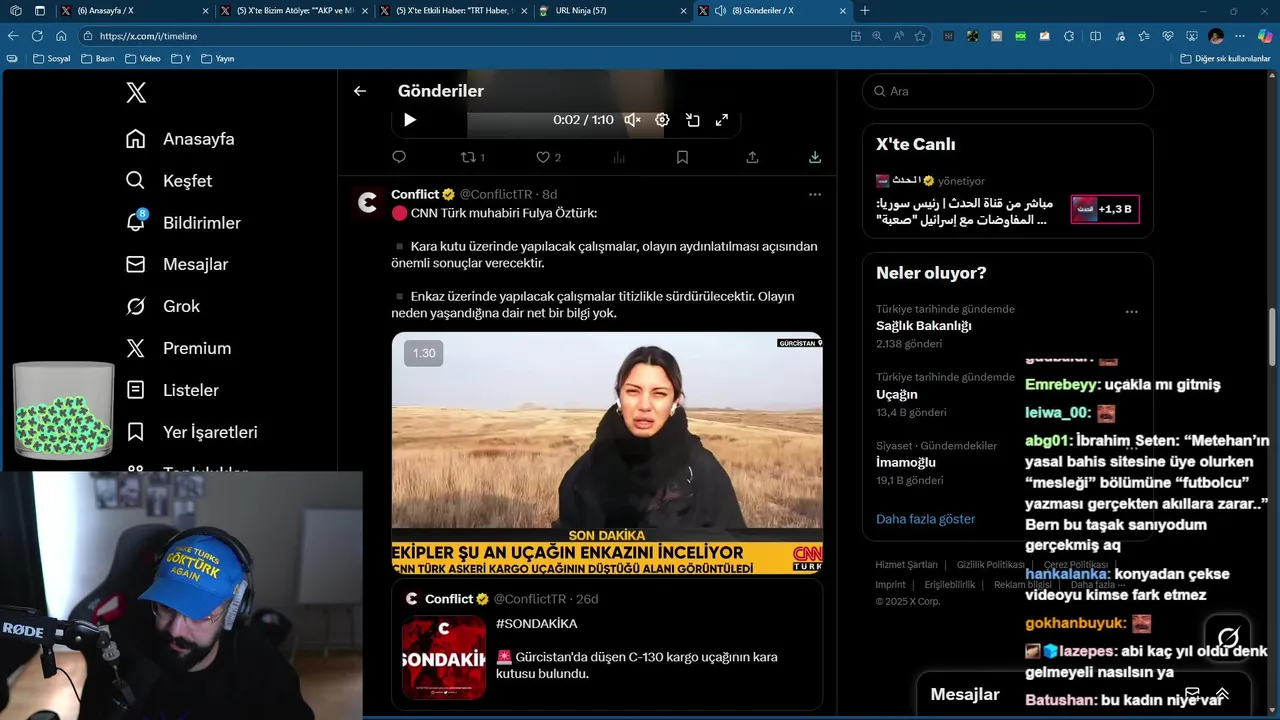Open Diğer sık kullanılanlar folder
This screenshot has height=720, width=1280.
(x=1225, y=59)
